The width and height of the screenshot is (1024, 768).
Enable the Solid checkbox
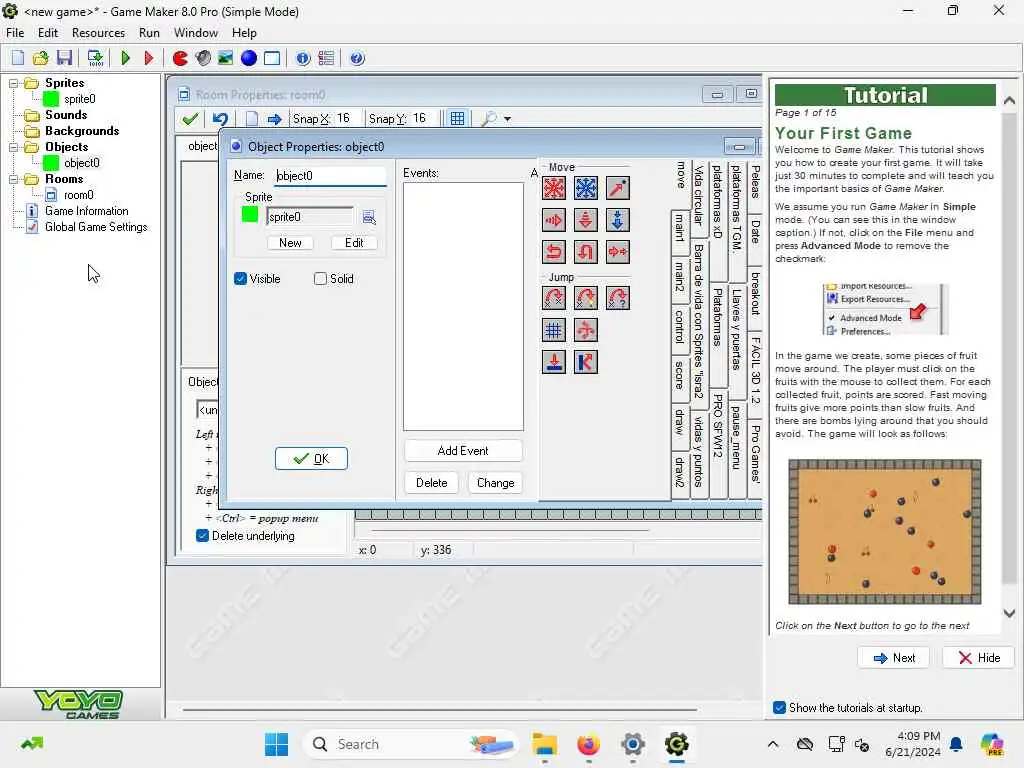(x=320, y=279)
